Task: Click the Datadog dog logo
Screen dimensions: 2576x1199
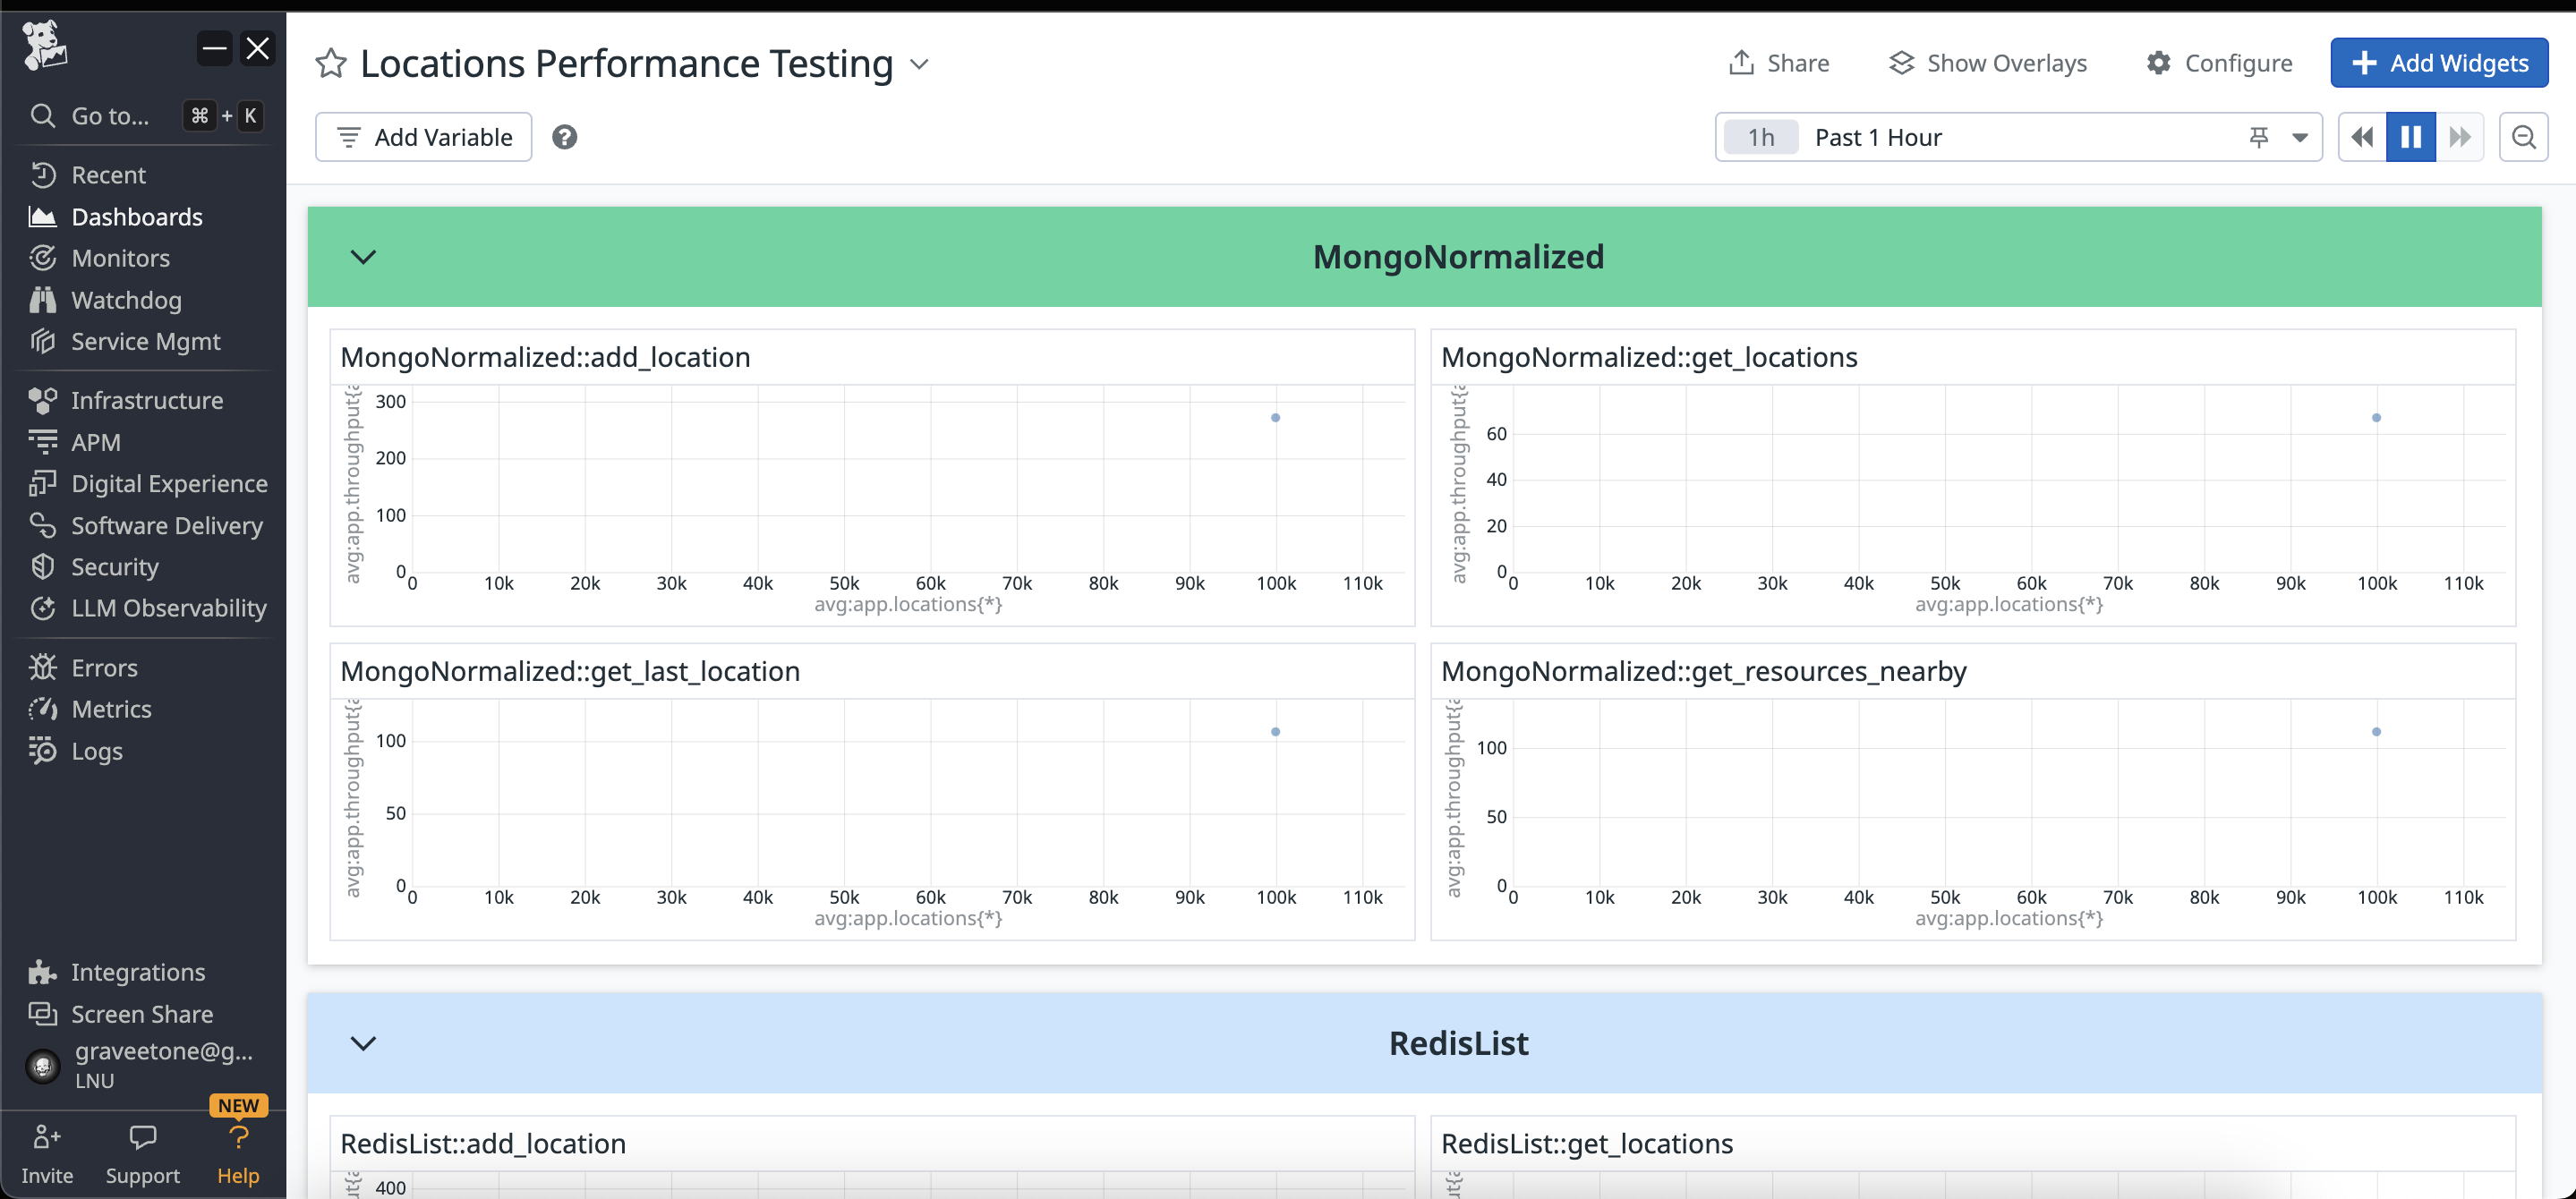Action: [x=44, y=46]
